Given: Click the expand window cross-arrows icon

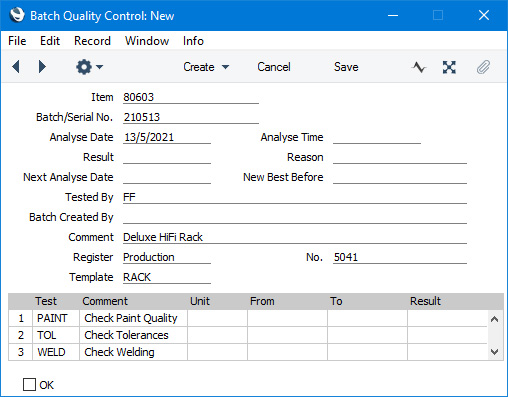Looking at the screenshot, I should tap(449, 67).
